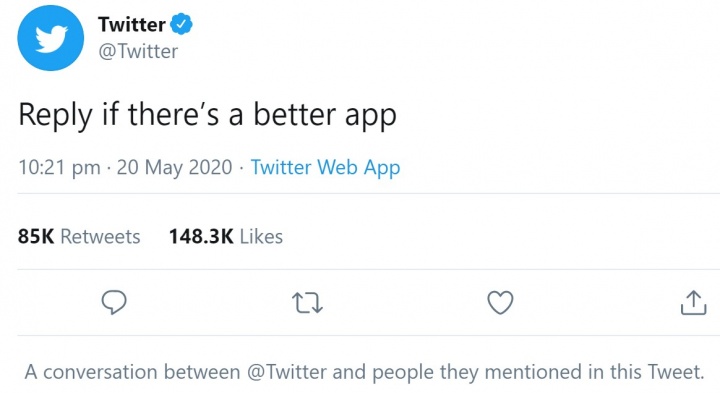Image resolution: width=720 pixels, height=393 pixels.
Task: Click the 148.3K like count number
Action: click(x=201, y=237)
